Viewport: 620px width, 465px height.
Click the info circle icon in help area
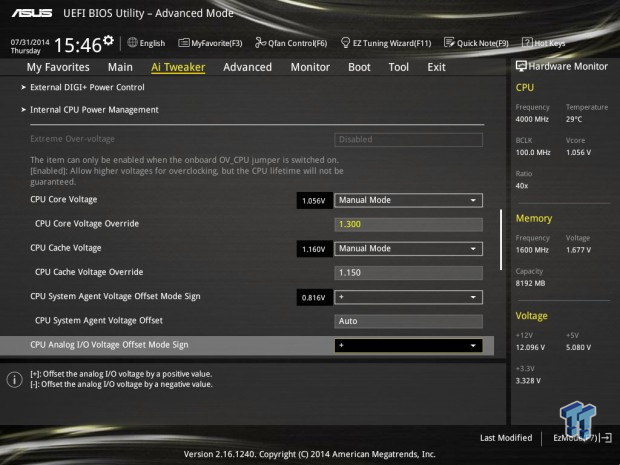click(15, 380)
